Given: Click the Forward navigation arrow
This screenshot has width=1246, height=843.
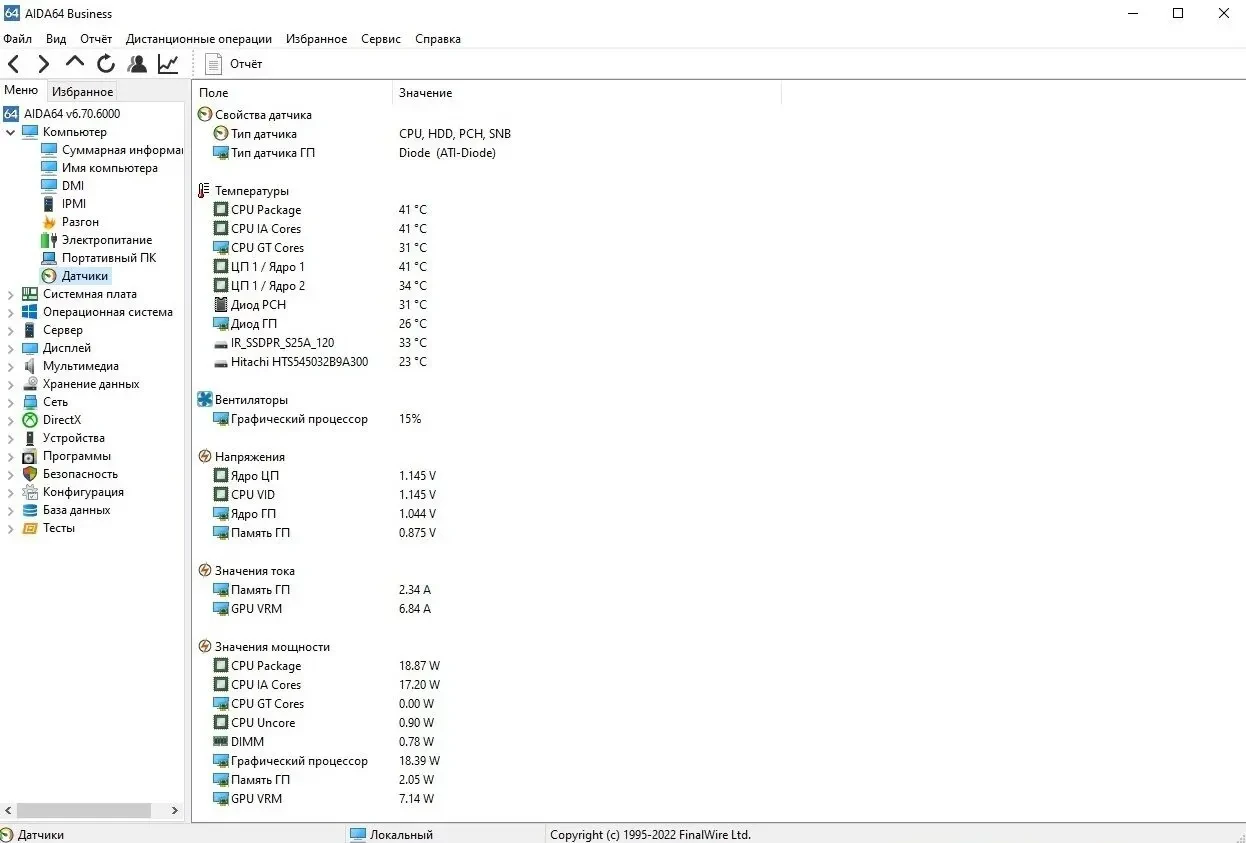Looking at the screenshot, I should (43, 64).
